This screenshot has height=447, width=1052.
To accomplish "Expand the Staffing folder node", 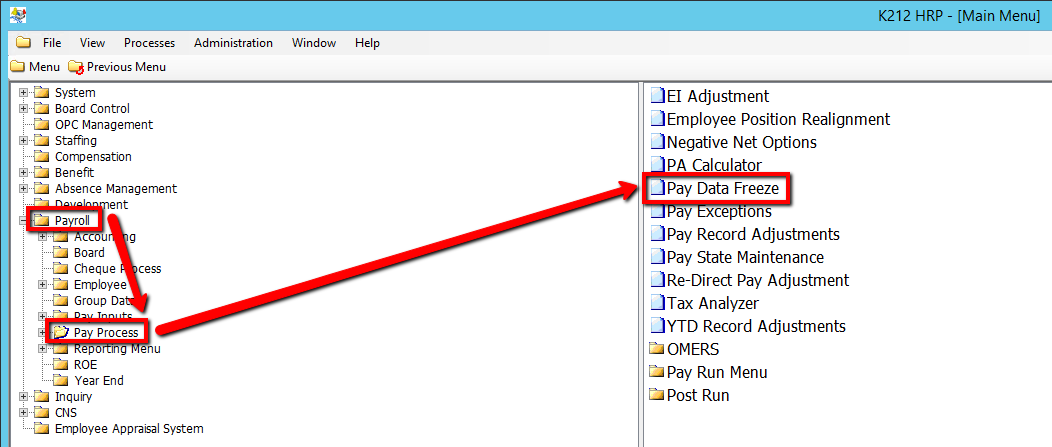I will pos(23,141).
